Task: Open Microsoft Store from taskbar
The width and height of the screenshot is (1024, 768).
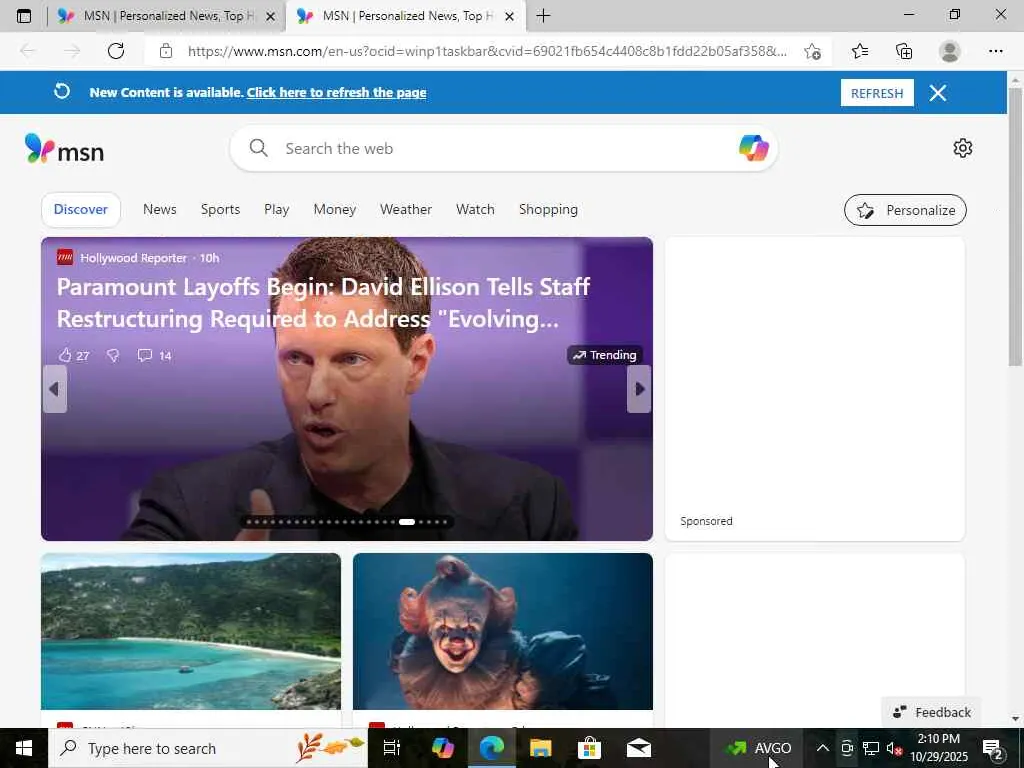Action: click(x=589, y=748)
